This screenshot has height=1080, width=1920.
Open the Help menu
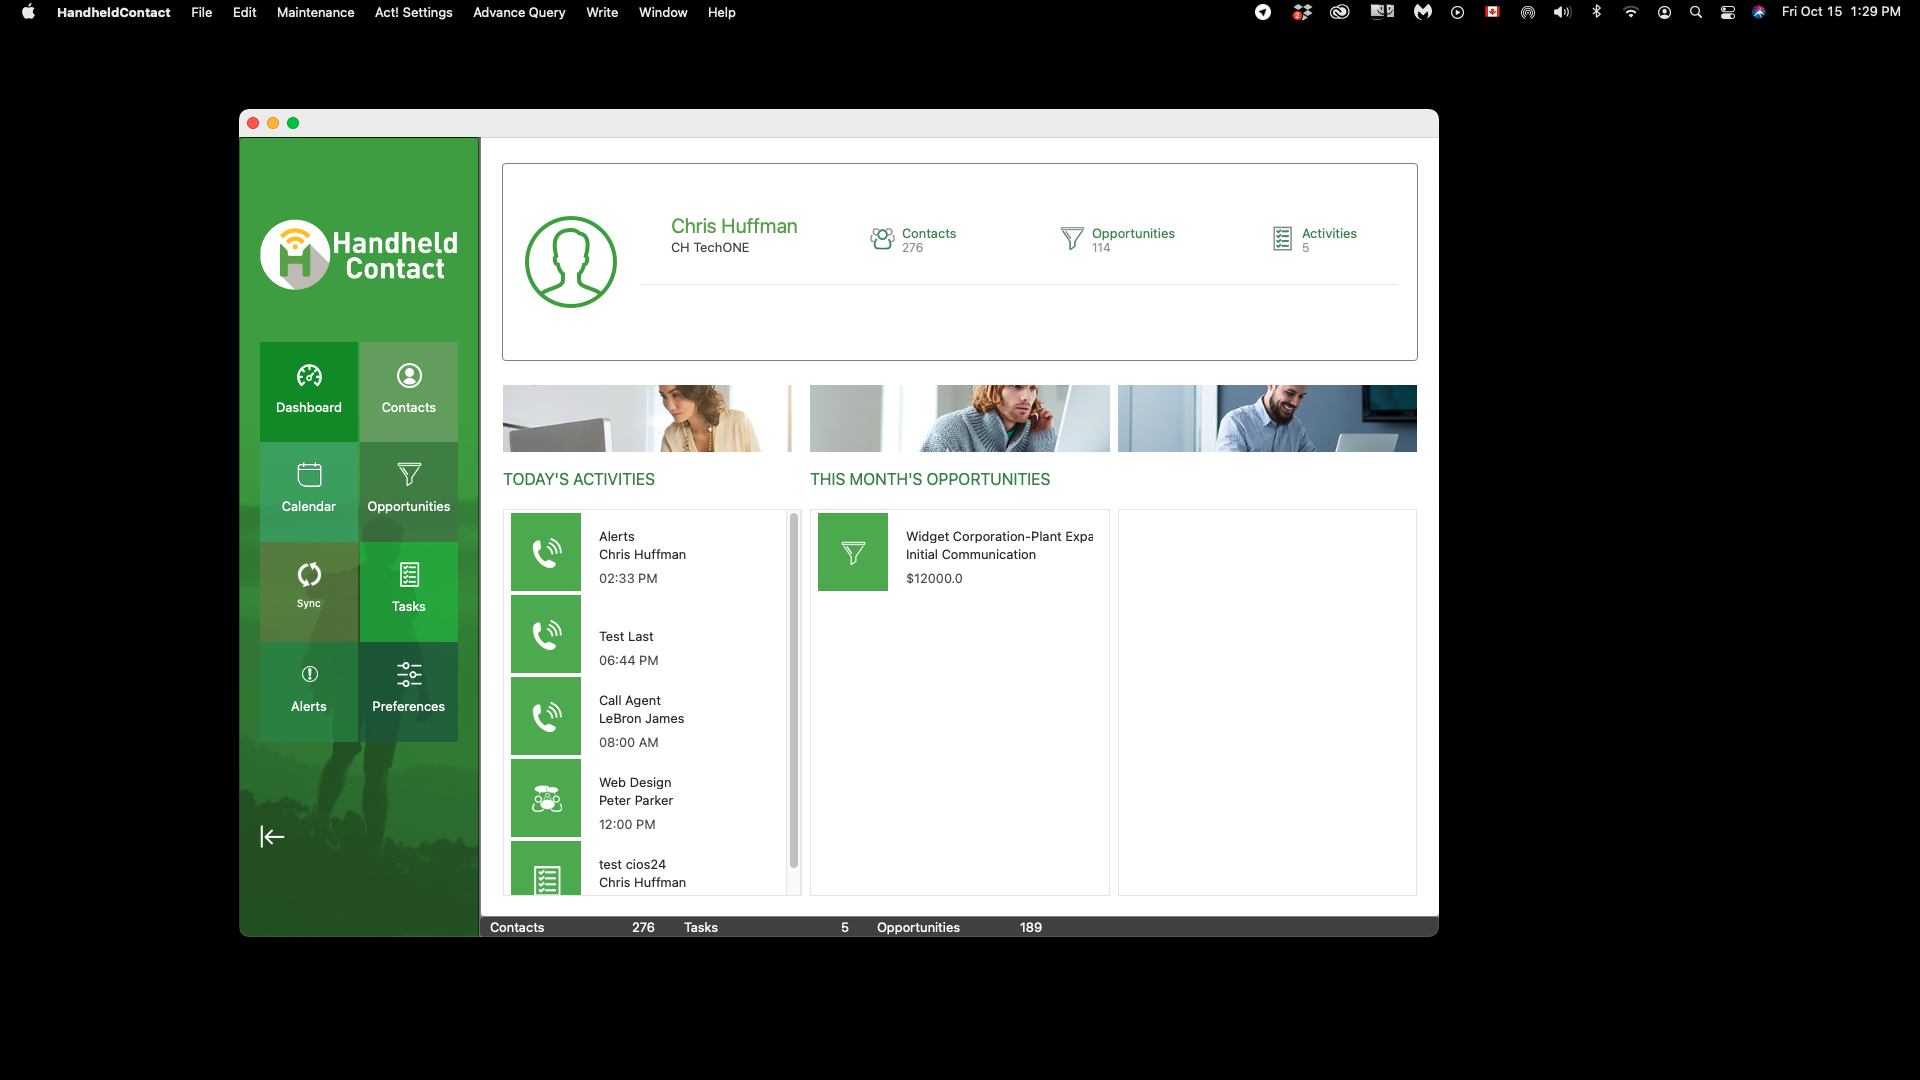(x=722, y=12)
